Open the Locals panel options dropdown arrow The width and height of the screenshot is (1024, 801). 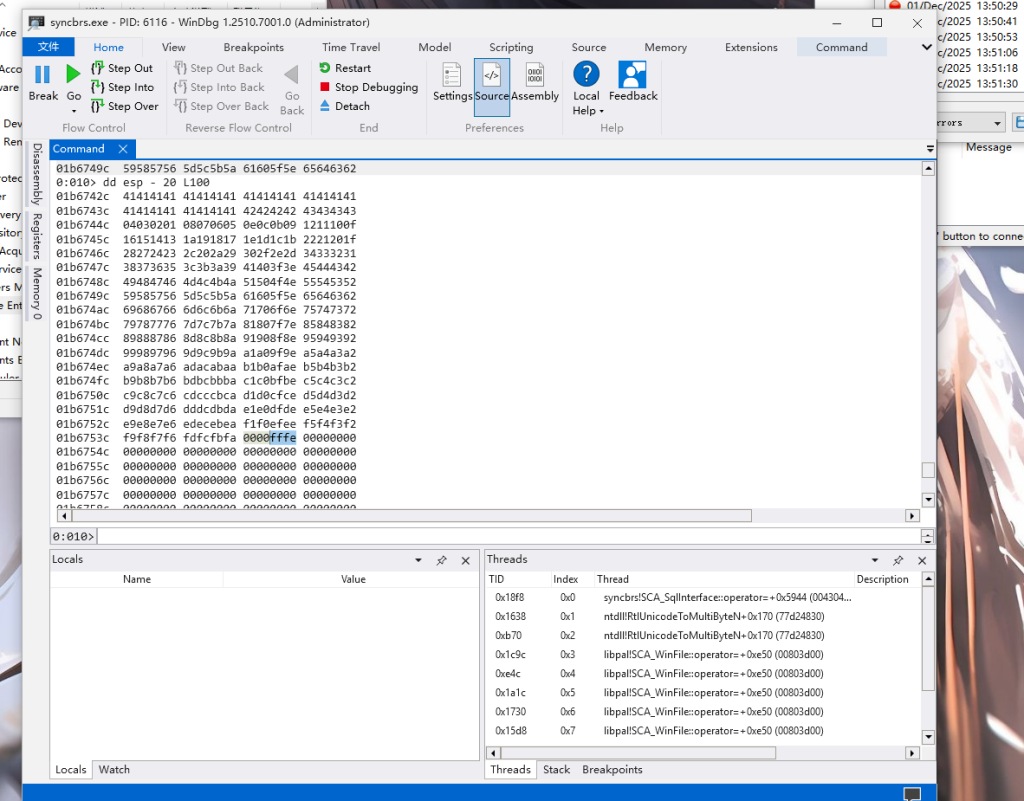click(418, 561)
